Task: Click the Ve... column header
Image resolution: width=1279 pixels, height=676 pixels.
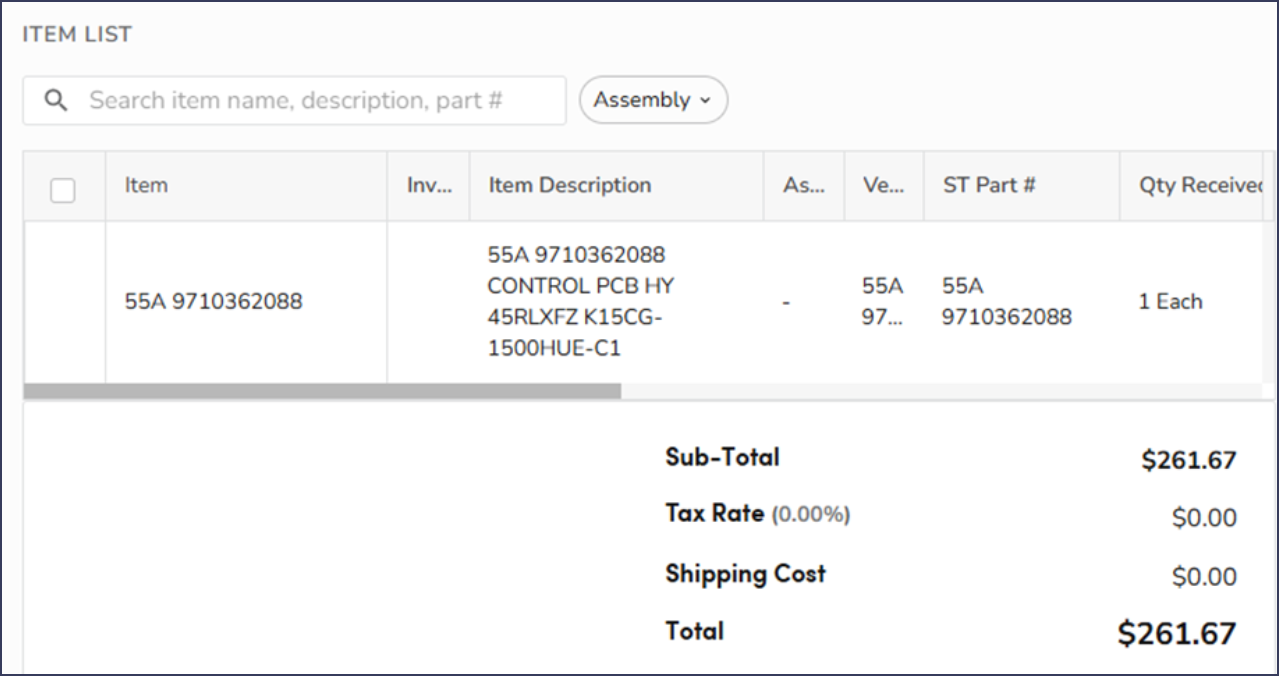Action: tap(884, 185)
